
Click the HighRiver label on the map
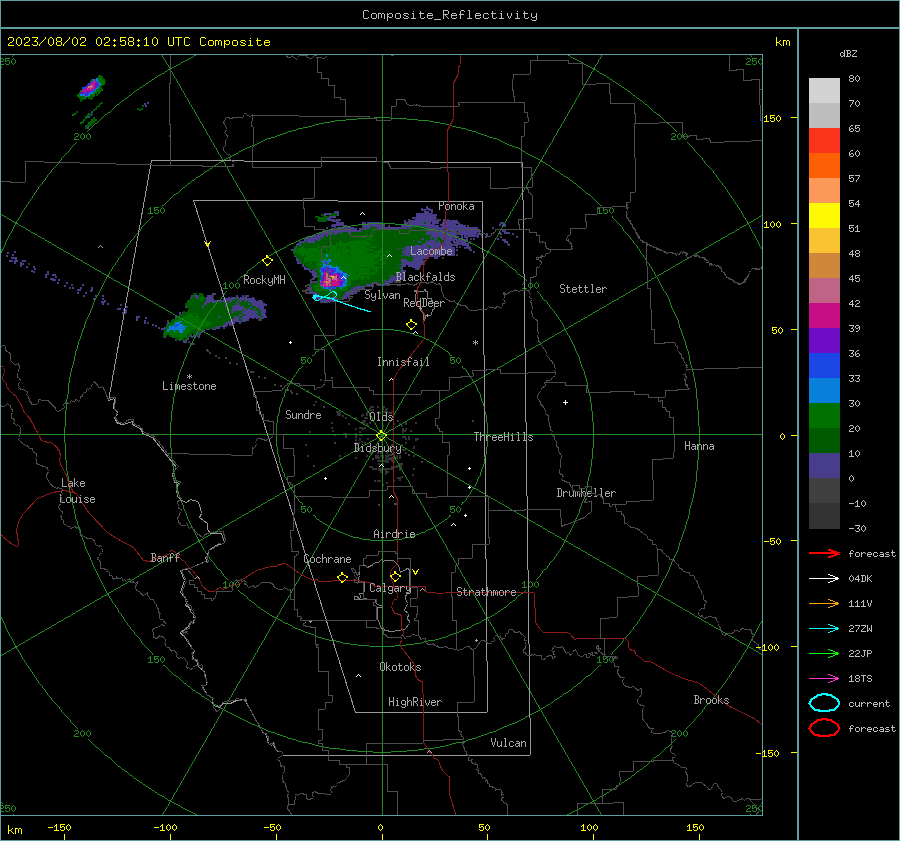(415, 702)
